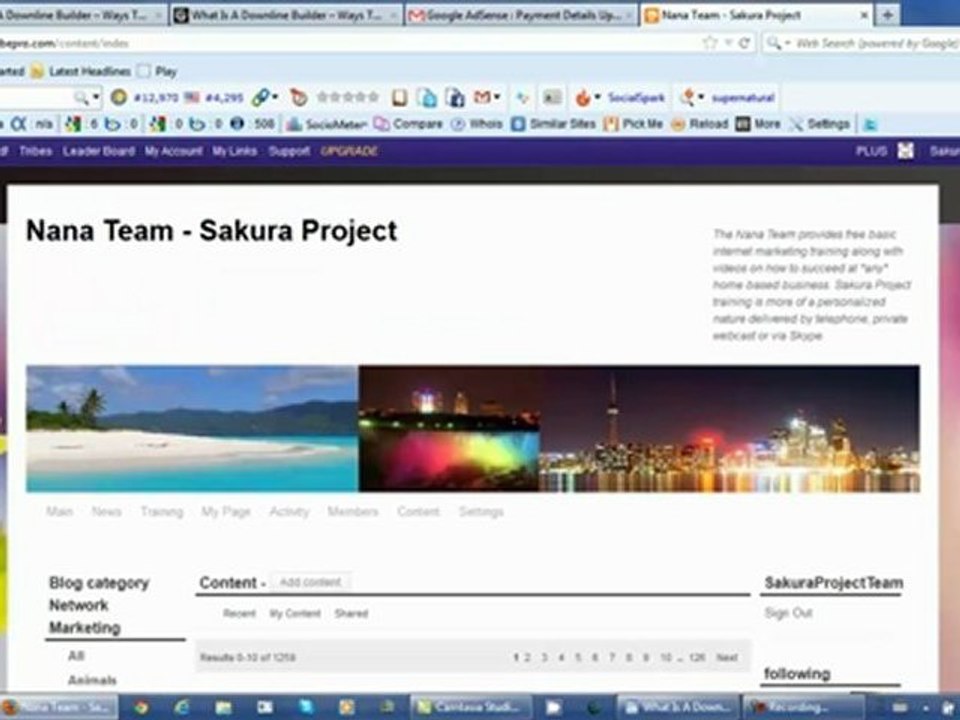The image size is (960, 720).
Task: Click the red swirl icon beside the stars
Action: [x=299, y=97]
